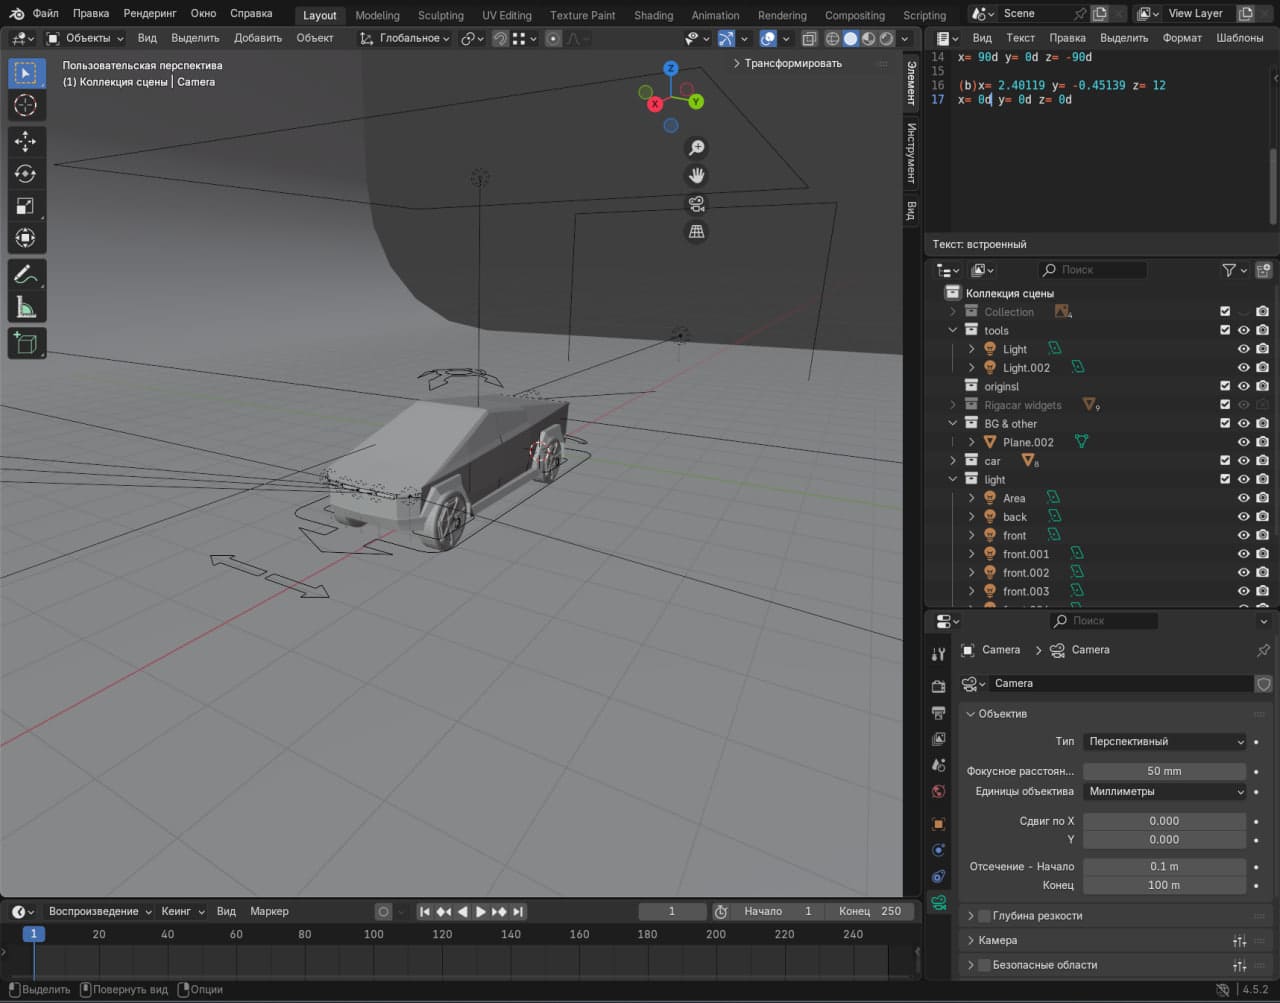Image resolution: width=1280 pixels, height=1003 pixels.
Task: Select the Rotate tool in toolbar
Action: tap(26, 174)
